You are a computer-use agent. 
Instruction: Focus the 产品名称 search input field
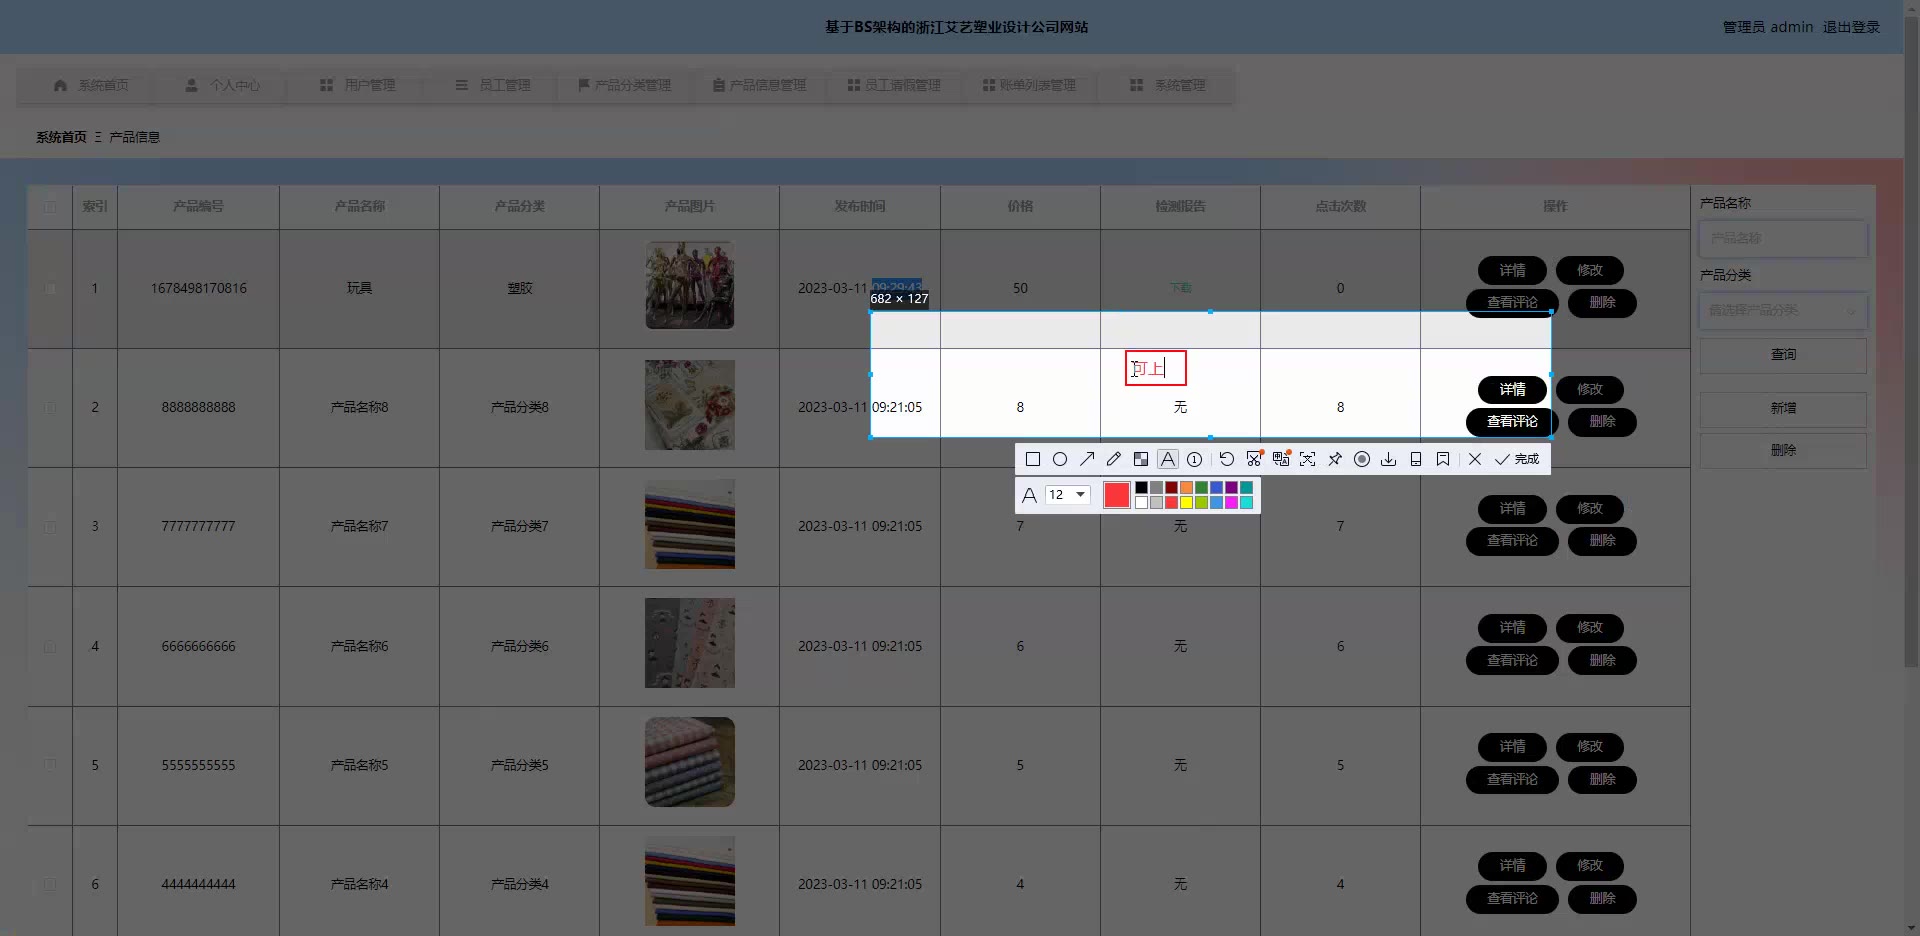tap(1783, 239)
